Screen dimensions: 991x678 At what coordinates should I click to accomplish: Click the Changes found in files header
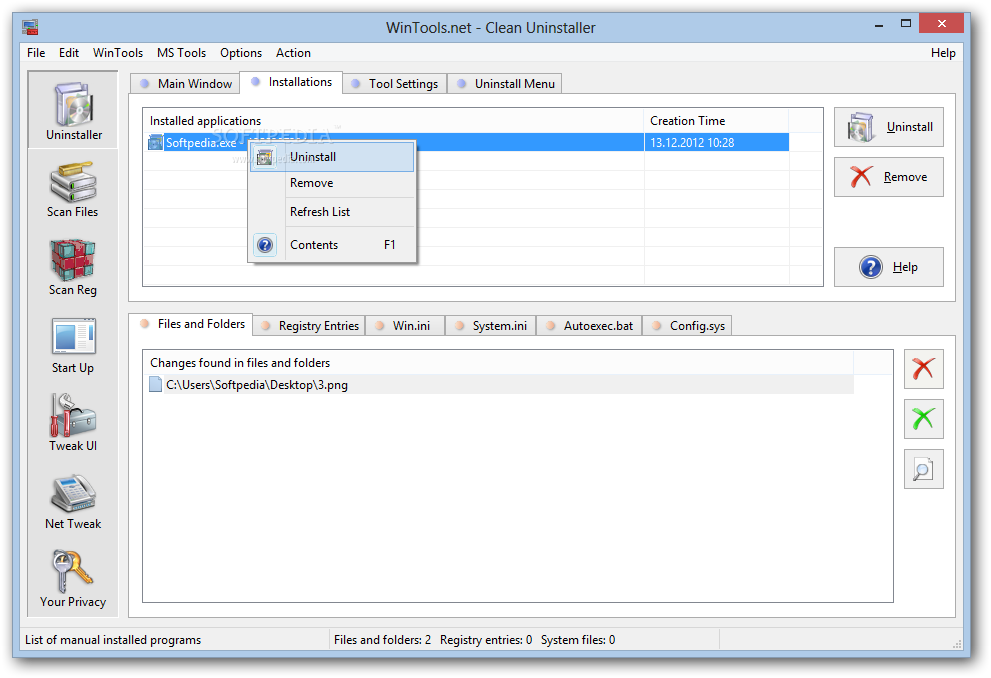[498, 363]
